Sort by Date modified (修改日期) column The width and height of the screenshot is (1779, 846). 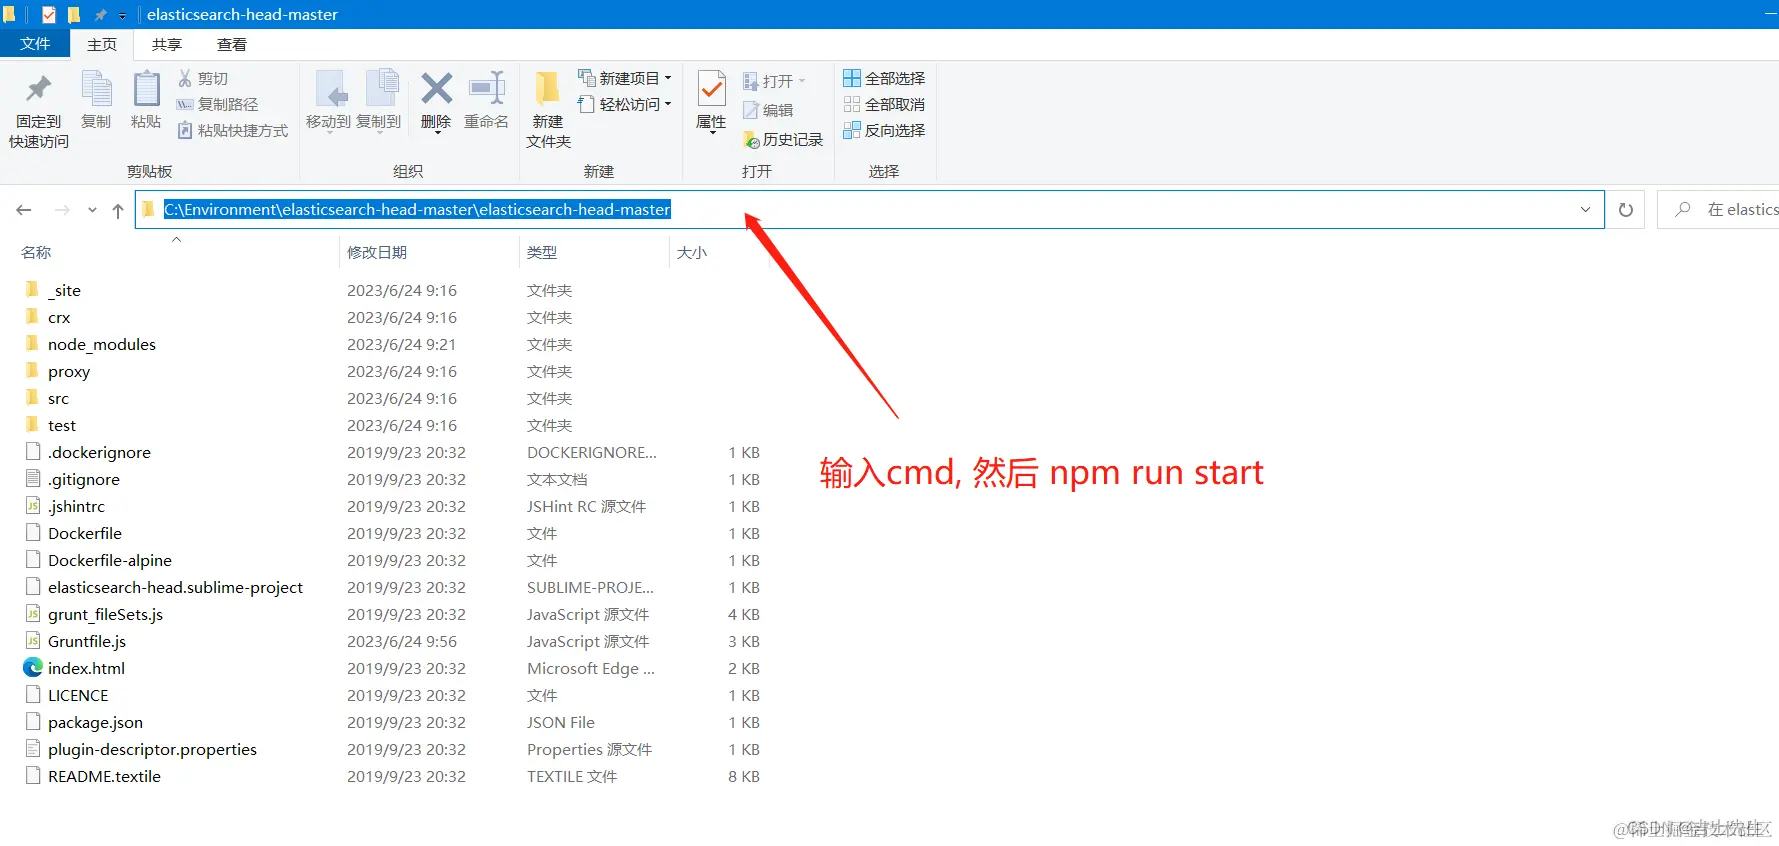point(377,252)
